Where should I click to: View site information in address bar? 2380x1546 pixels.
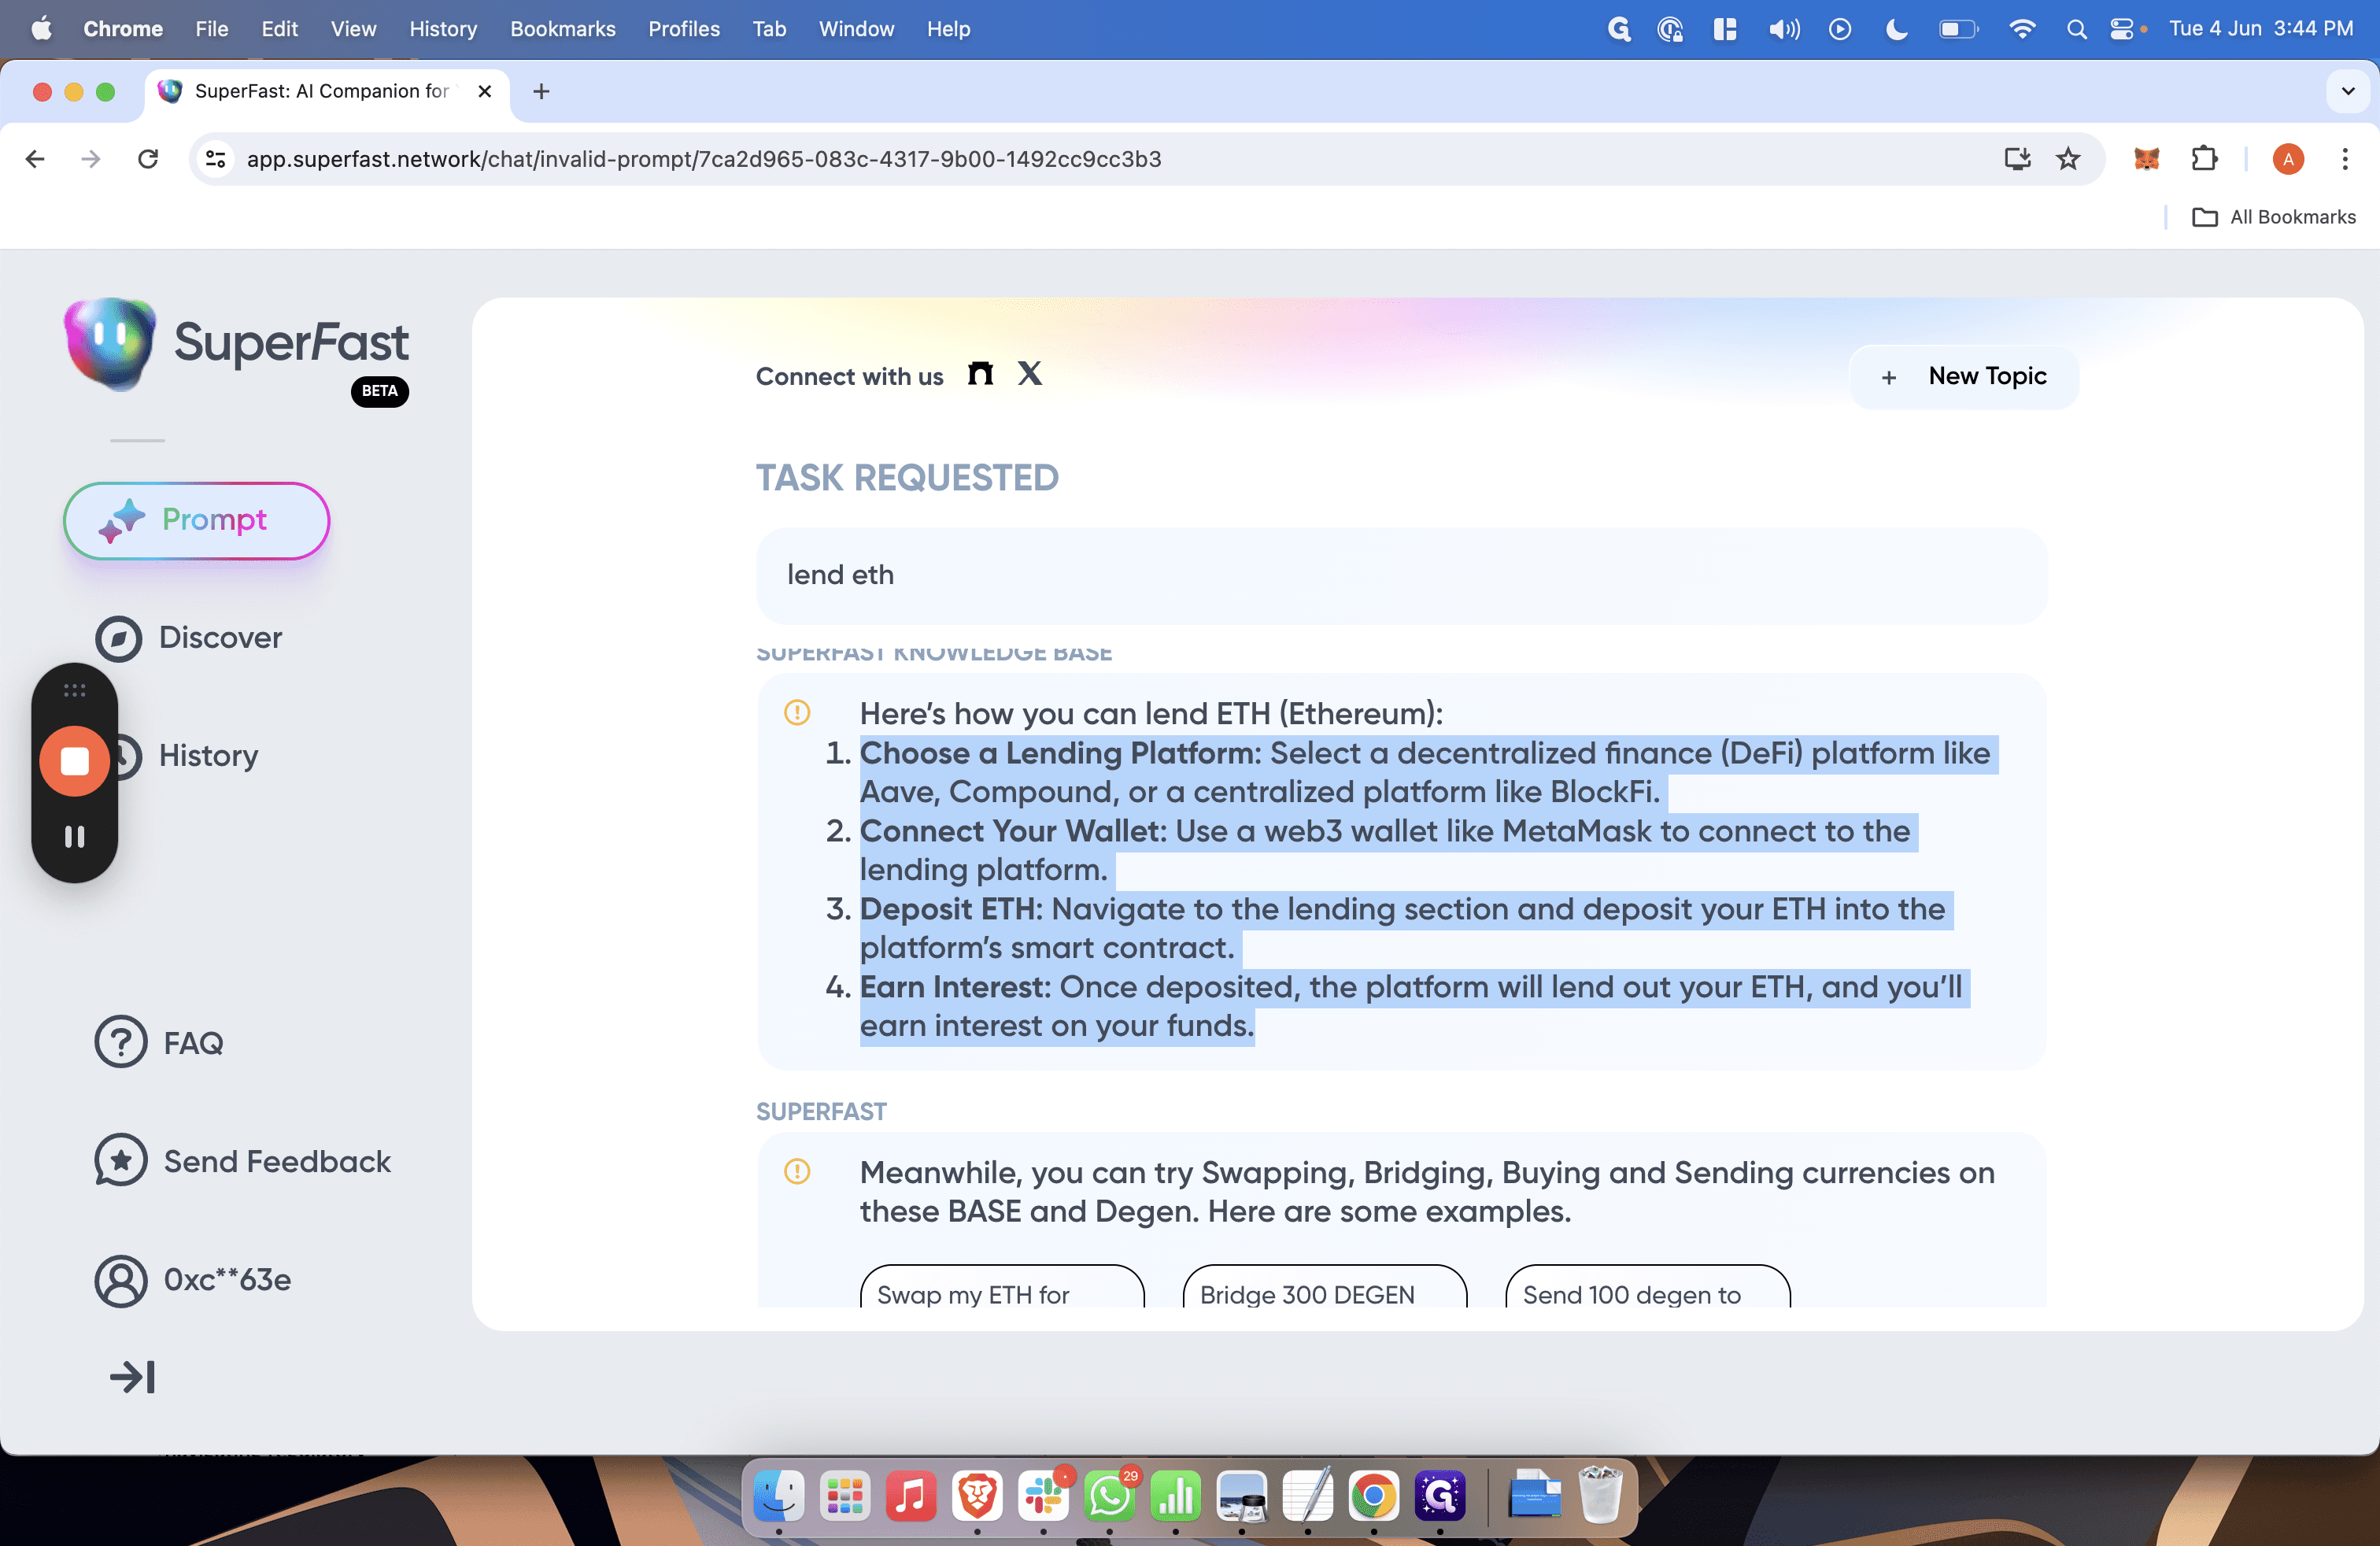pos(216,159)
